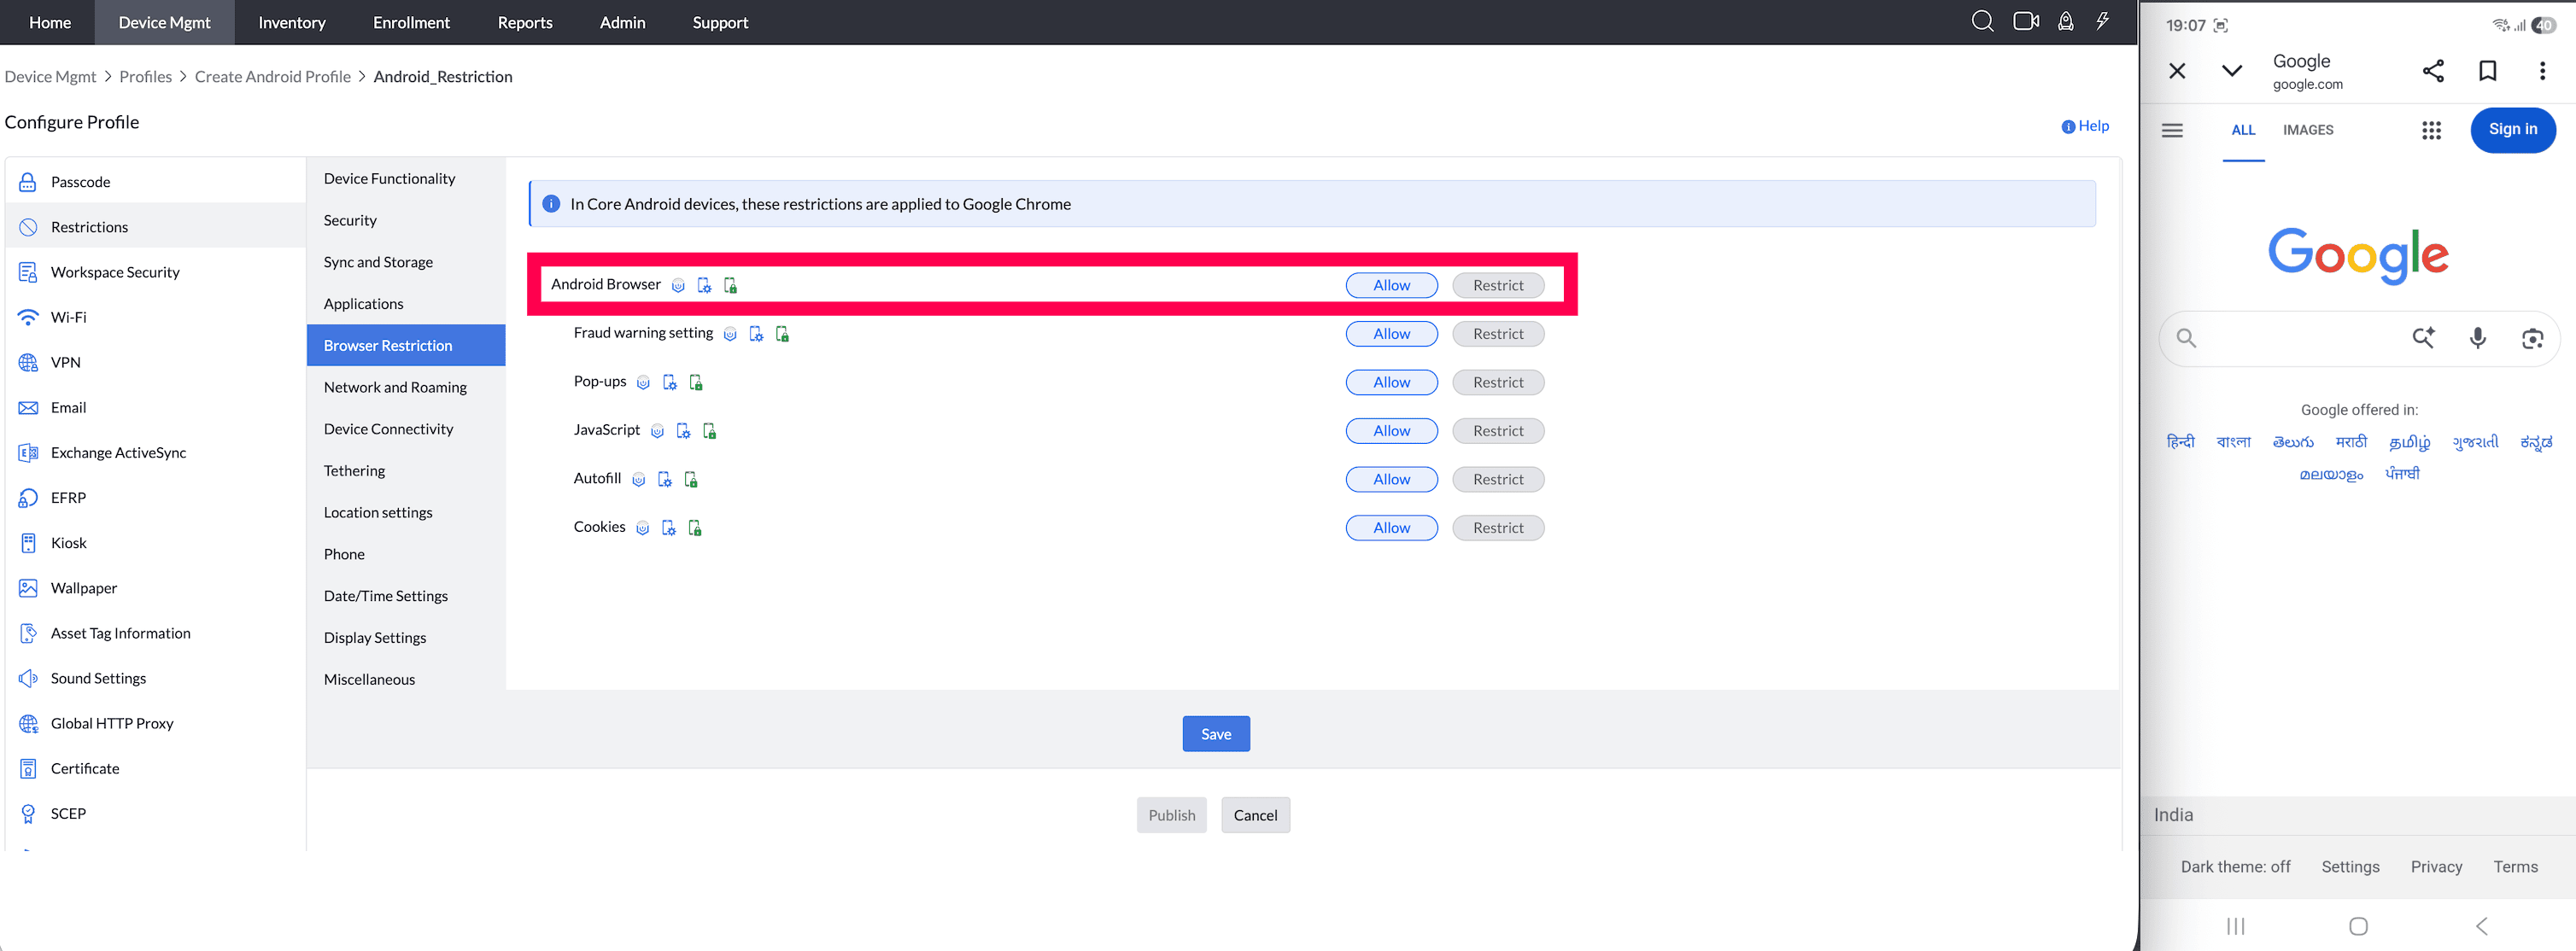Image resolution: width=2576 pixels, height=951 pixels.
Task: Tap the Google search input field
Action: tap(2300, 339)
